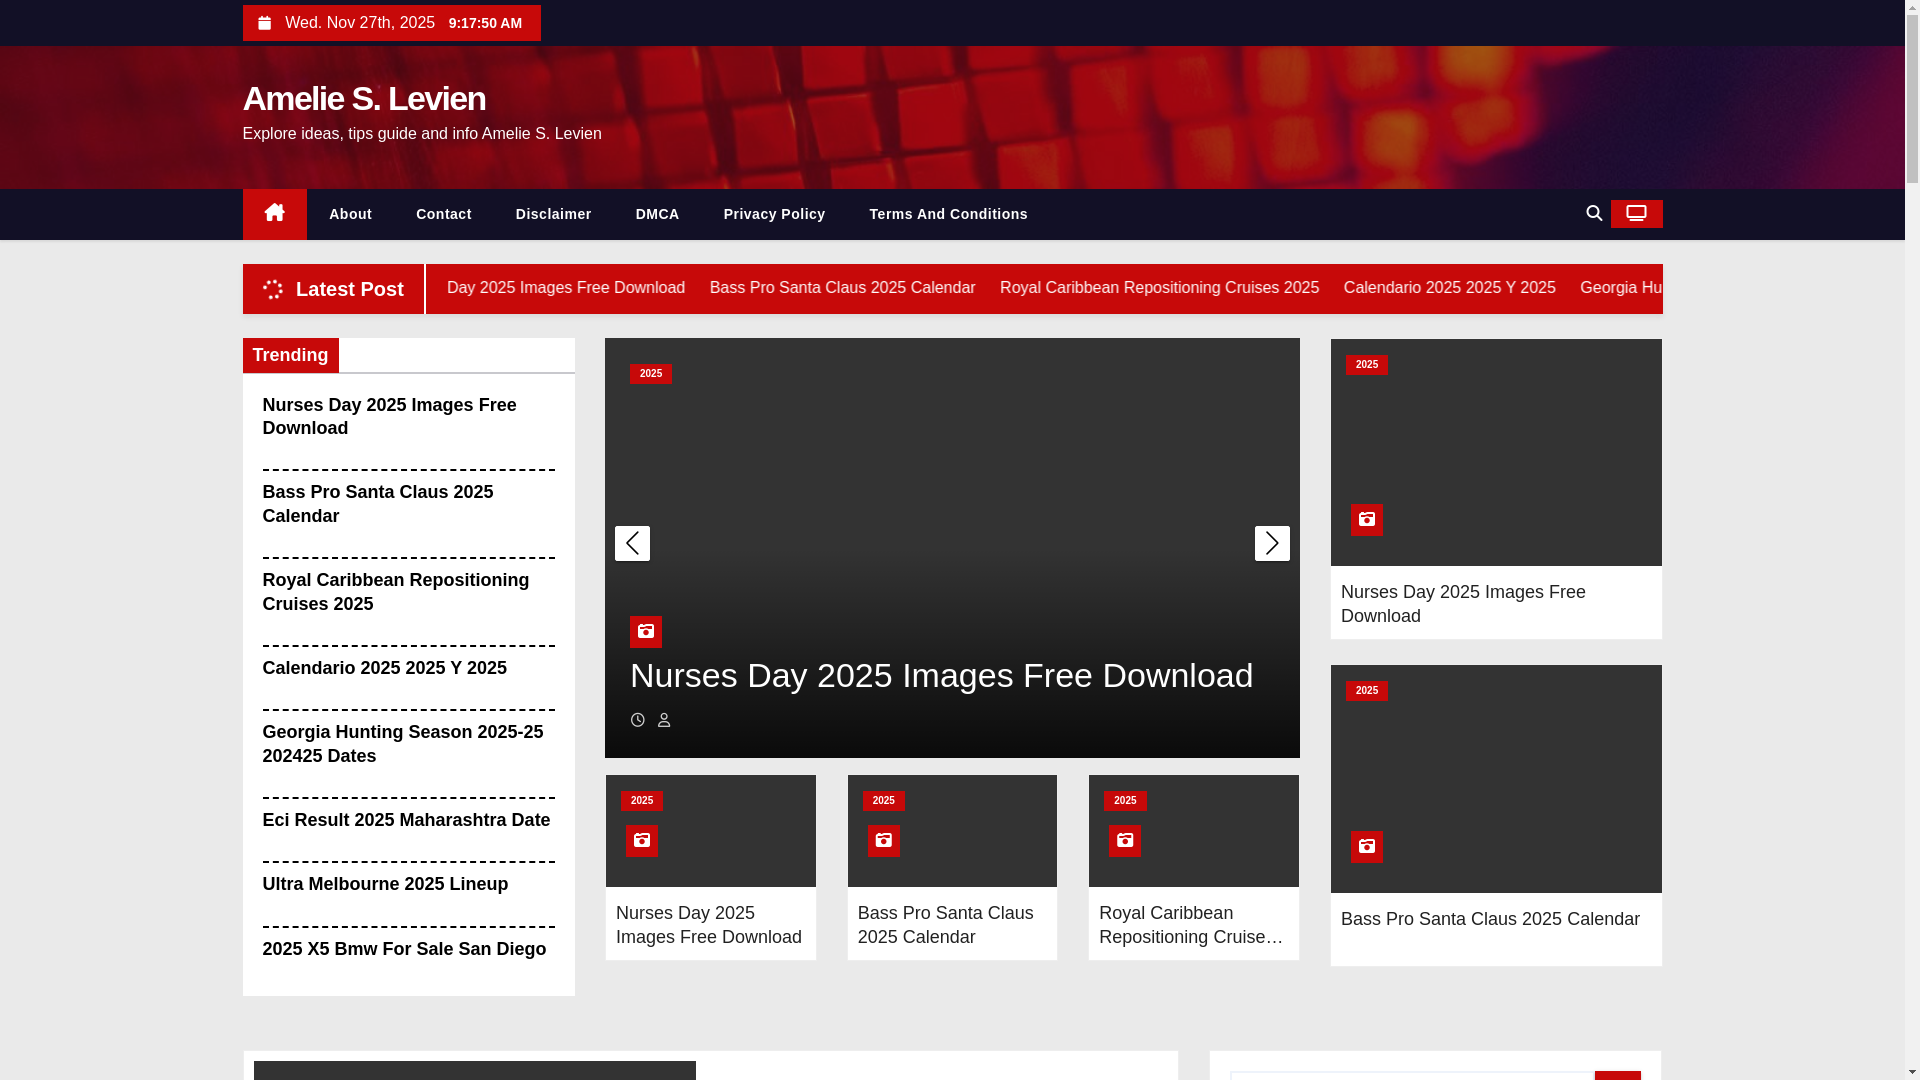This screenshot has width=1920, height=1080.
Task: Click camera icon on main slider post
Action: (x=646, y=632)
